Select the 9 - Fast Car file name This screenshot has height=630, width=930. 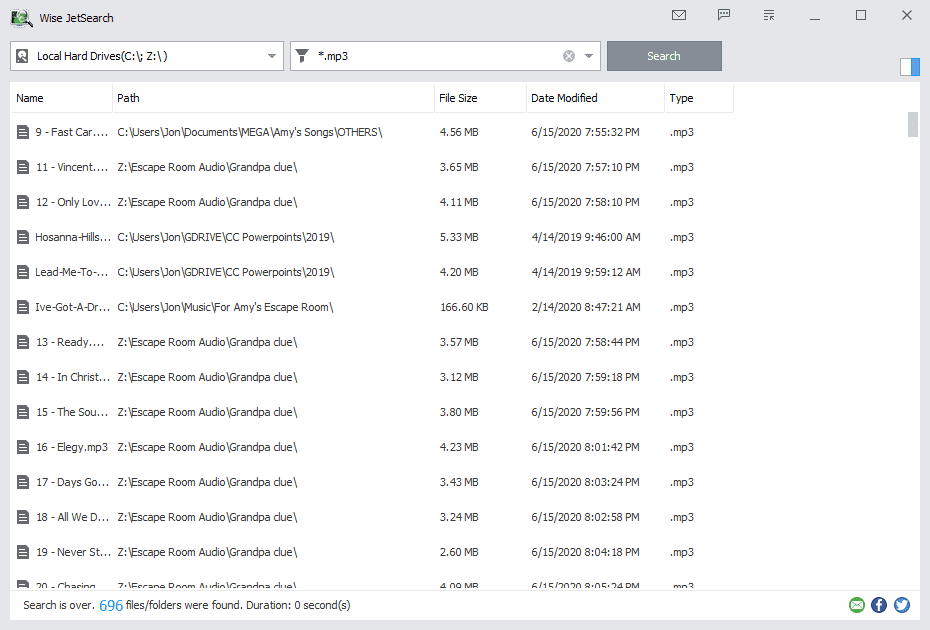[72, 132]
